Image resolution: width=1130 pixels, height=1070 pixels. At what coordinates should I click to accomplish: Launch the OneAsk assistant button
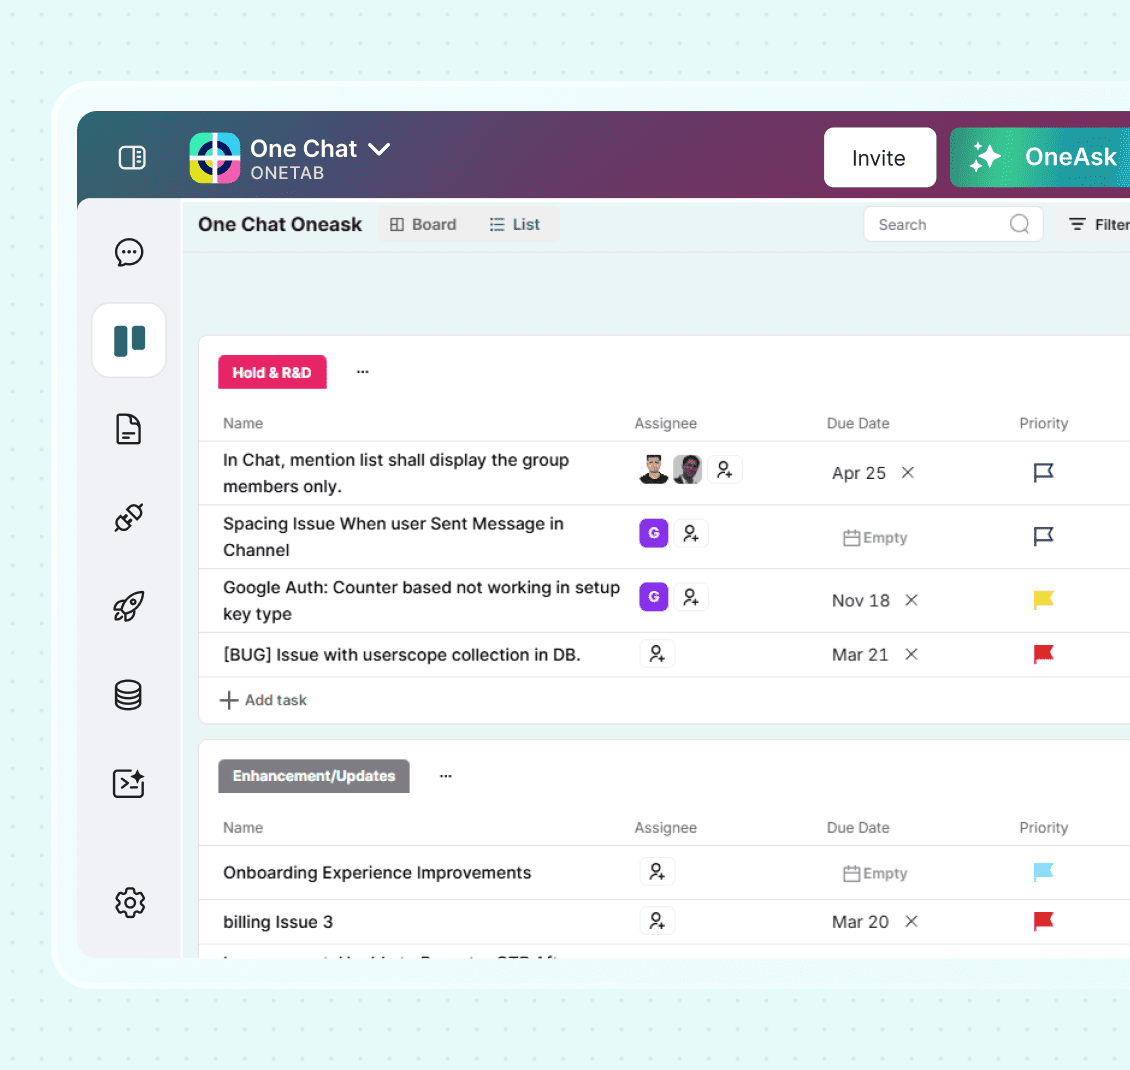click(1040, 157)
